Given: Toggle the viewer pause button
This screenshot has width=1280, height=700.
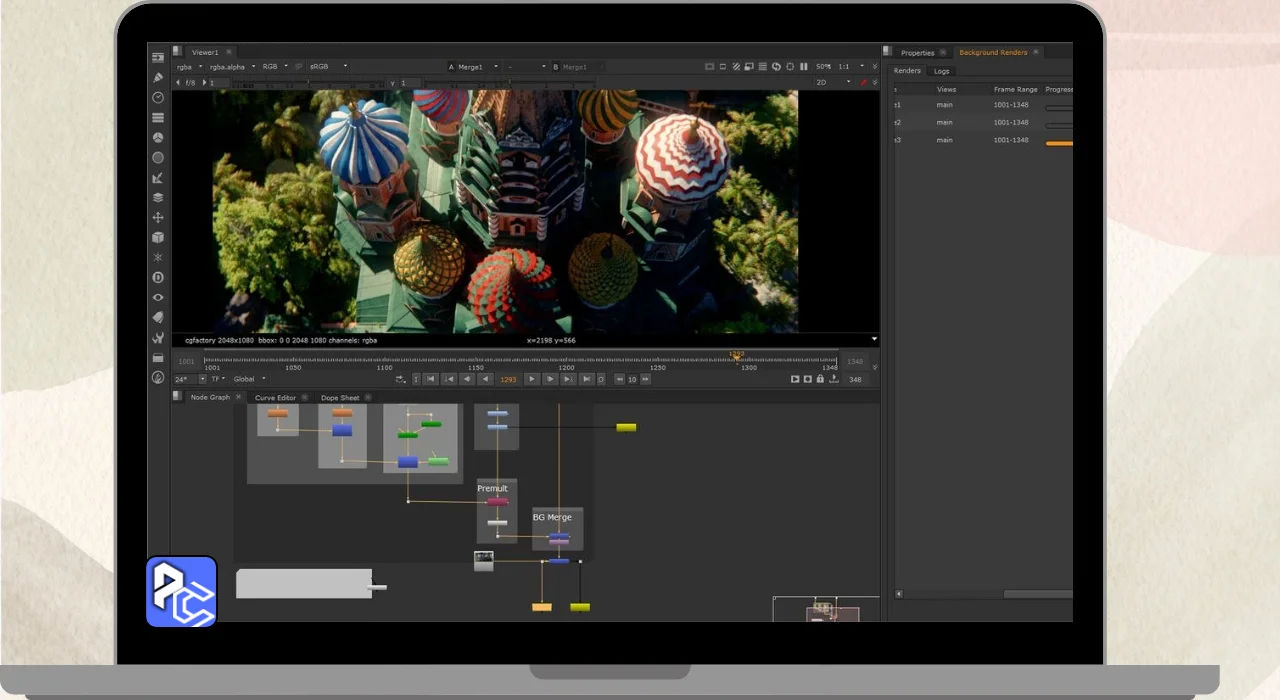Looking at the screenshot, I should coord(803,67).
